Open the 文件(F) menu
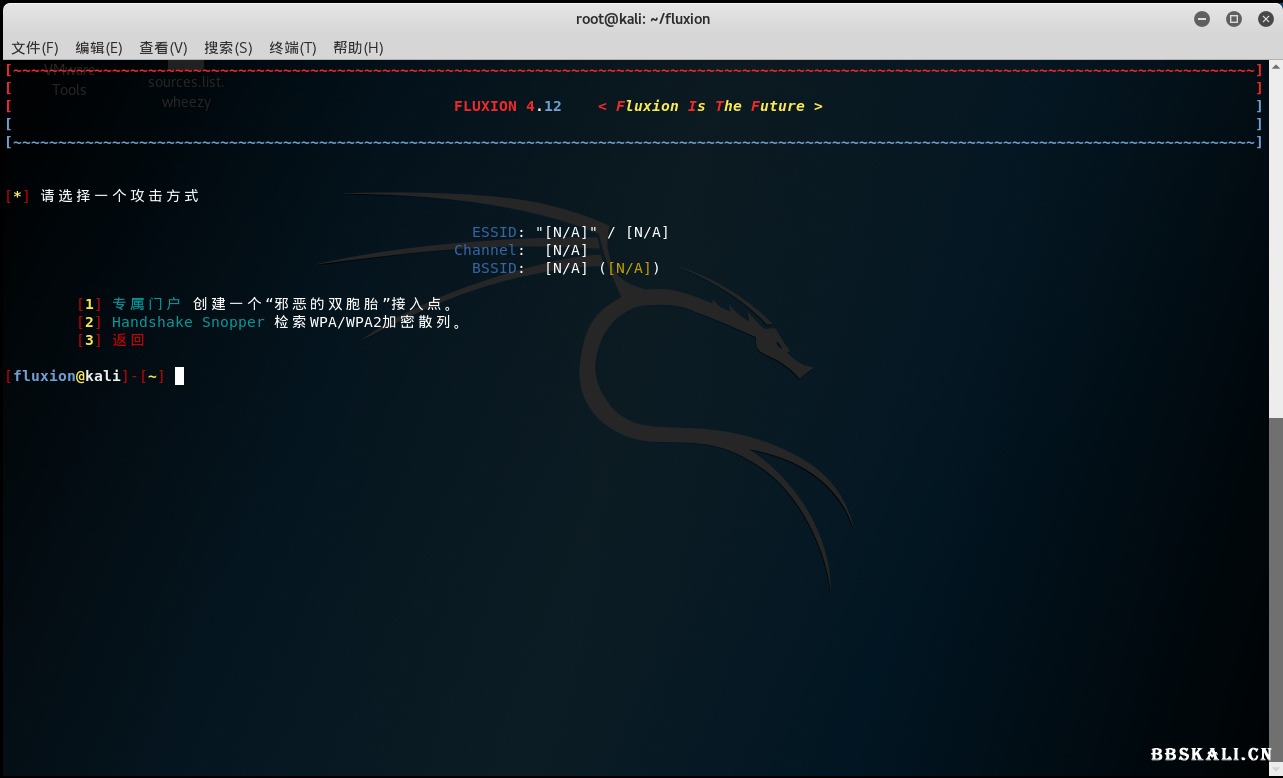 pos(35,48)
